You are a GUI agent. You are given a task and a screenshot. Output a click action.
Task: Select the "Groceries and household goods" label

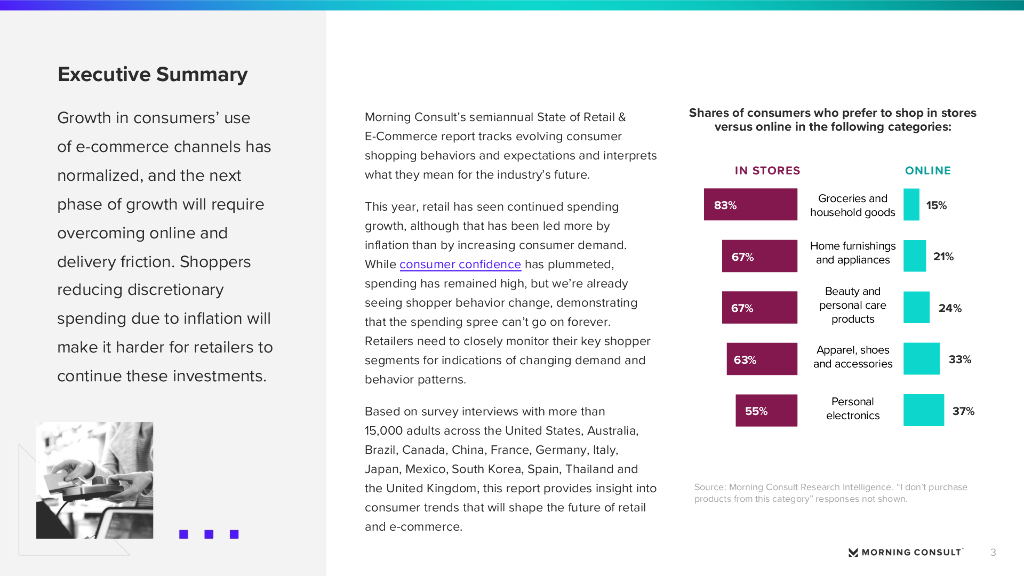853,205
